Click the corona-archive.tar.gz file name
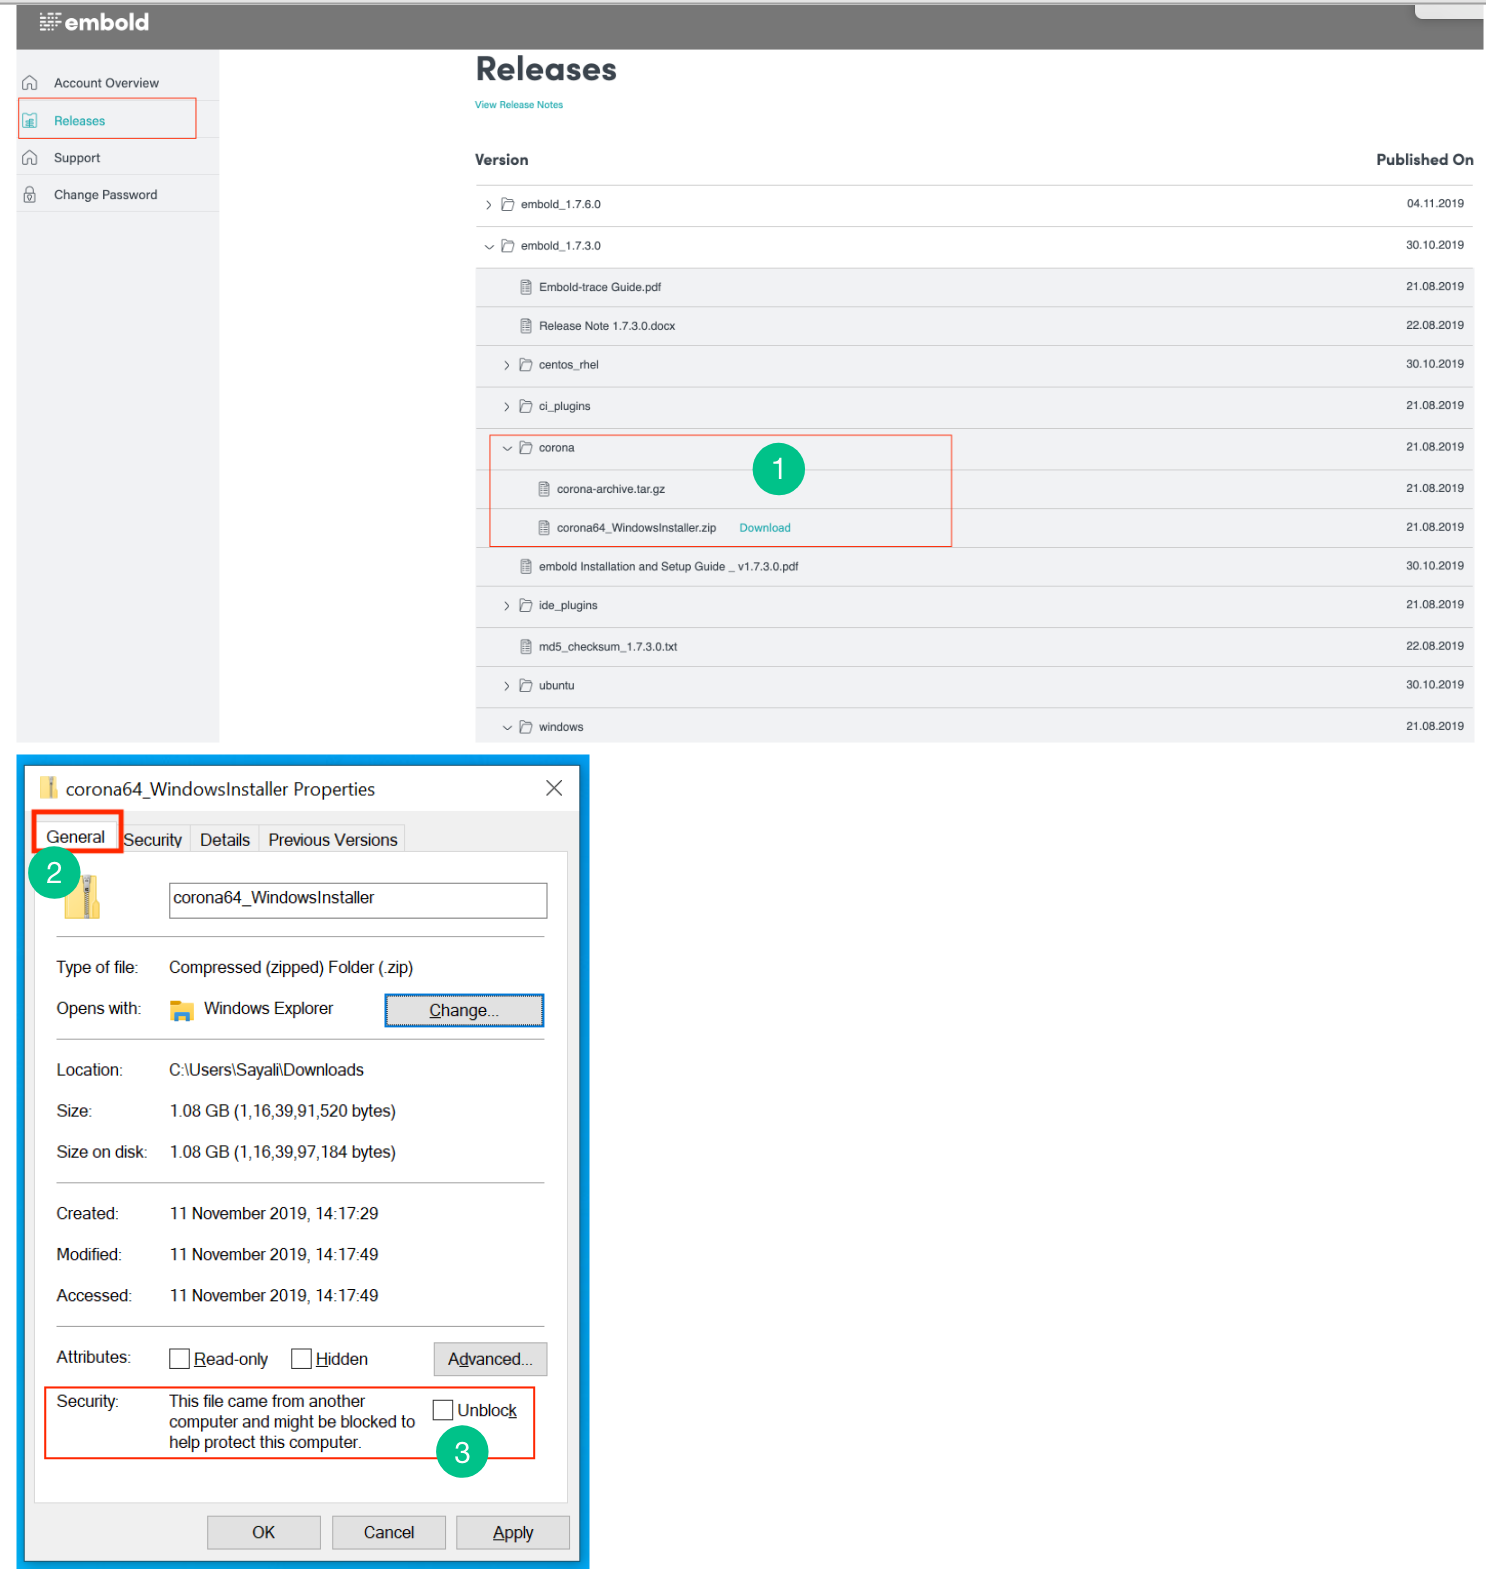 pos(611,489)
